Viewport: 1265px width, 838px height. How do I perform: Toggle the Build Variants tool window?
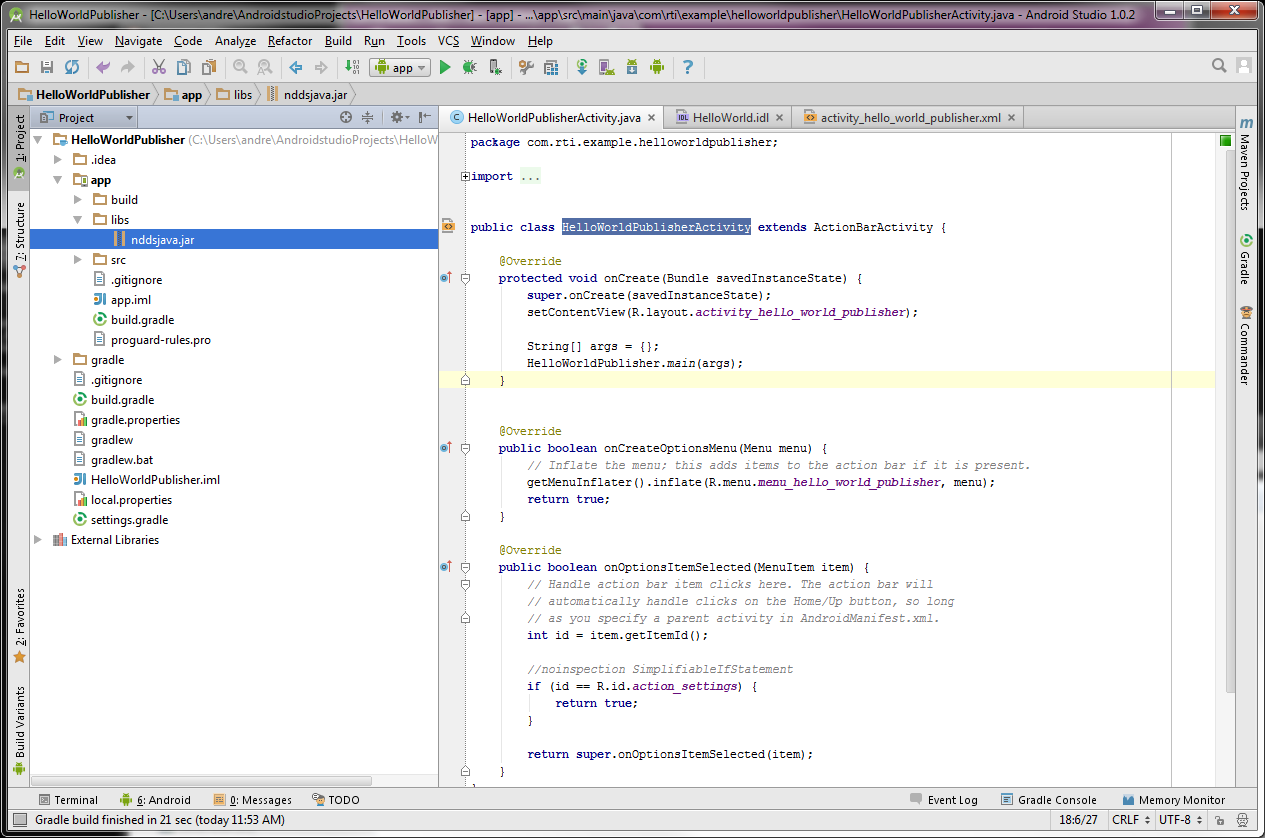[x=20, y=731]
